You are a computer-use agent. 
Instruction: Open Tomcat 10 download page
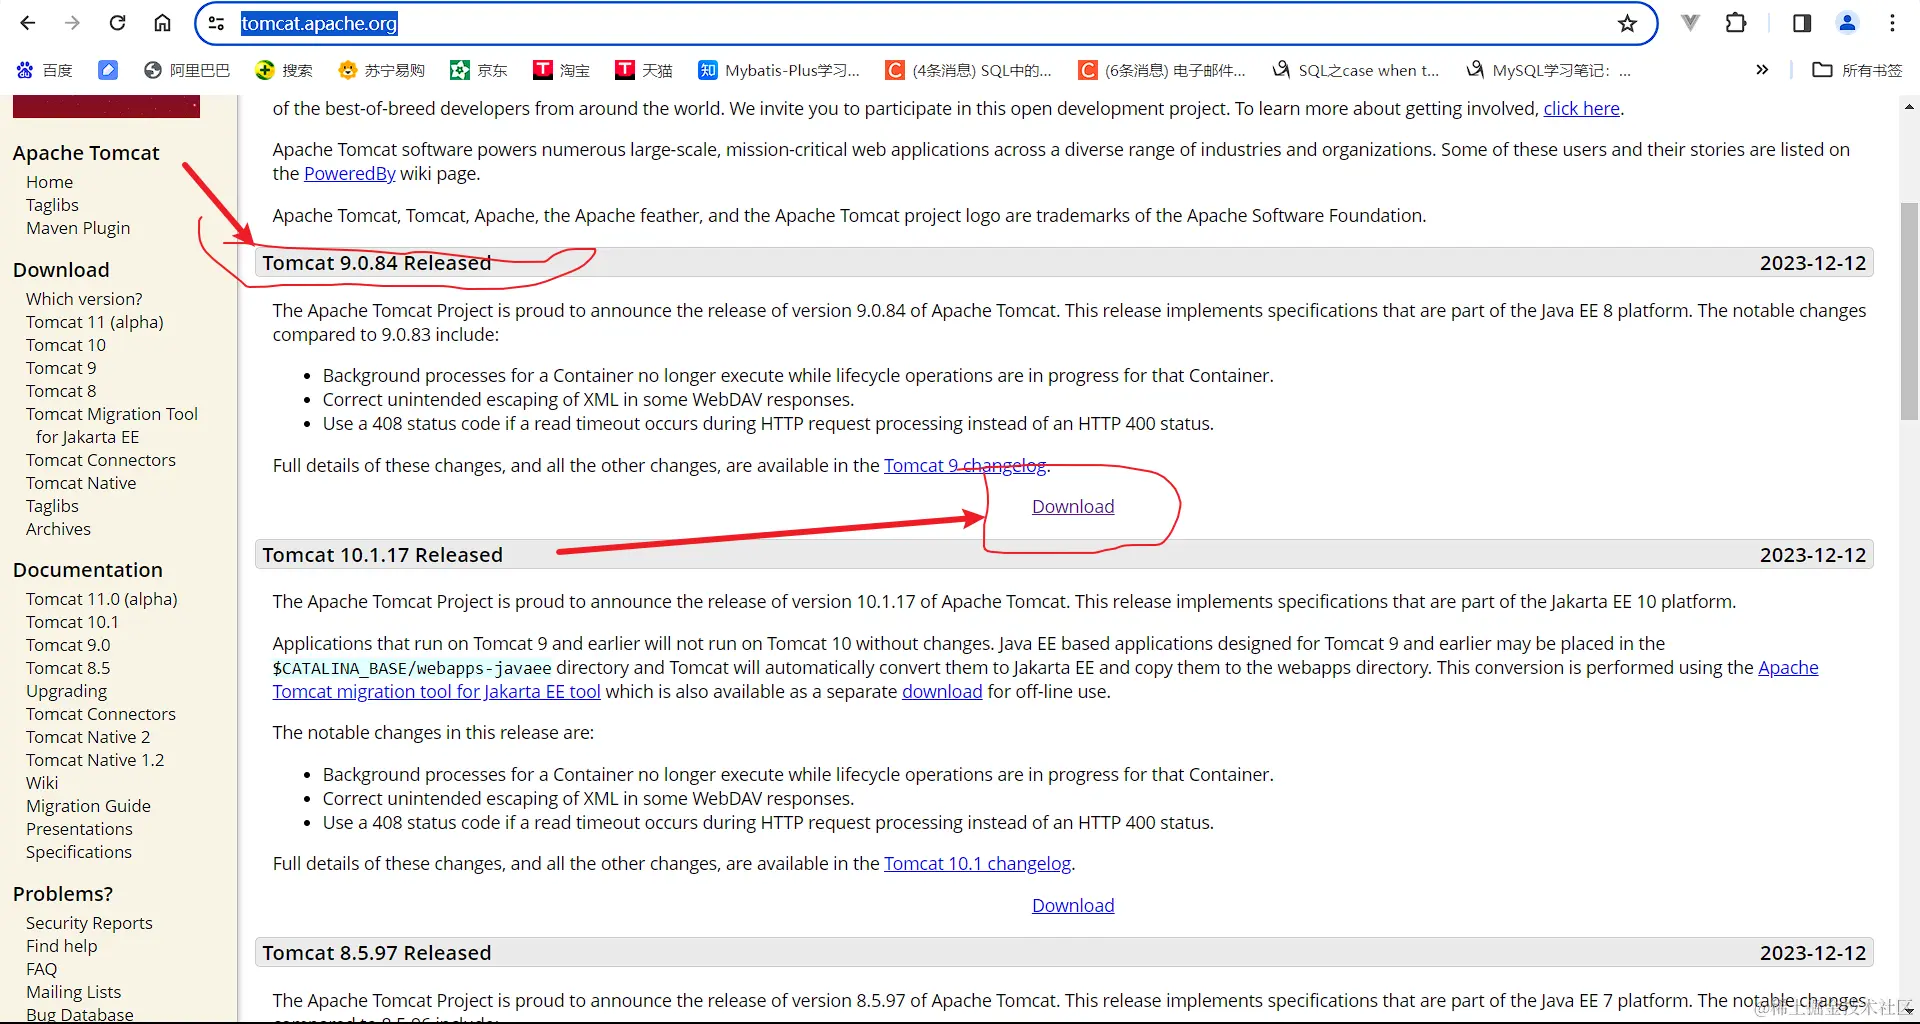click(x=66, y=345)
